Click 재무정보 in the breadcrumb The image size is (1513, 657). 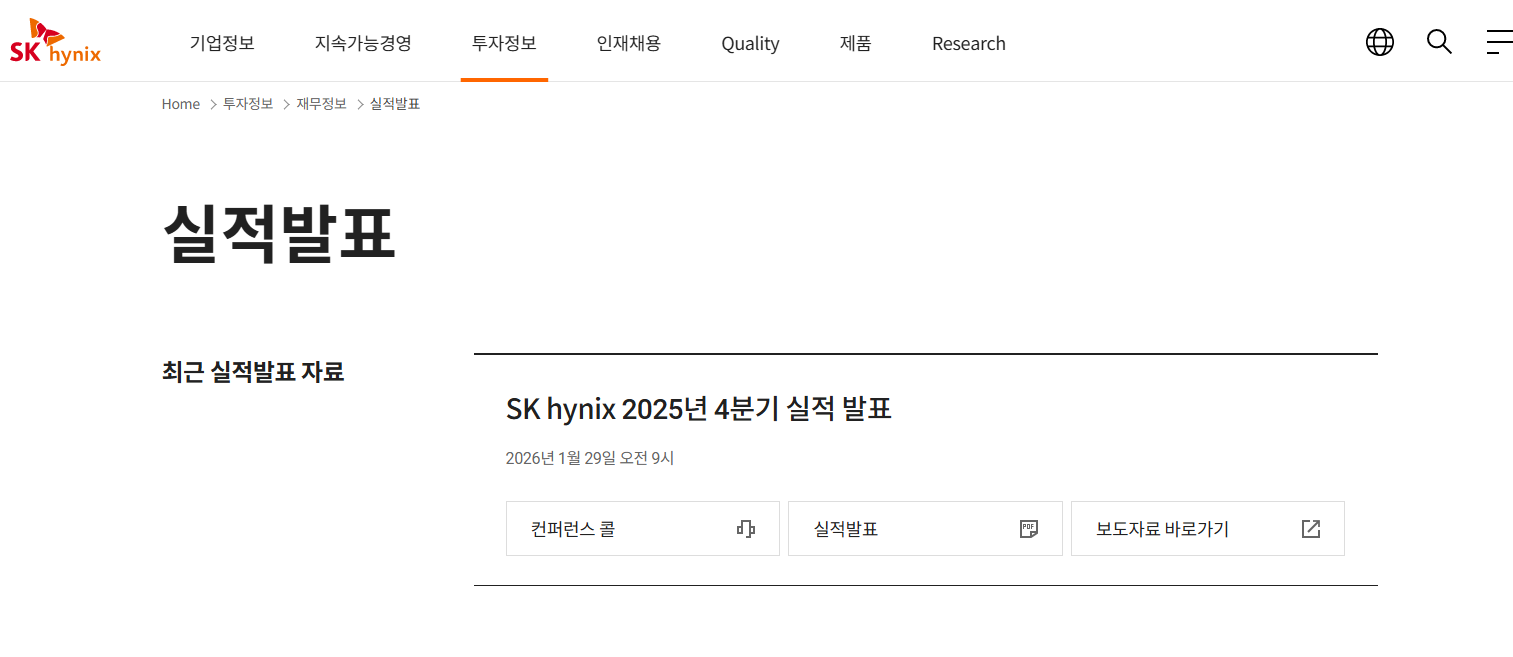point(321,104)
